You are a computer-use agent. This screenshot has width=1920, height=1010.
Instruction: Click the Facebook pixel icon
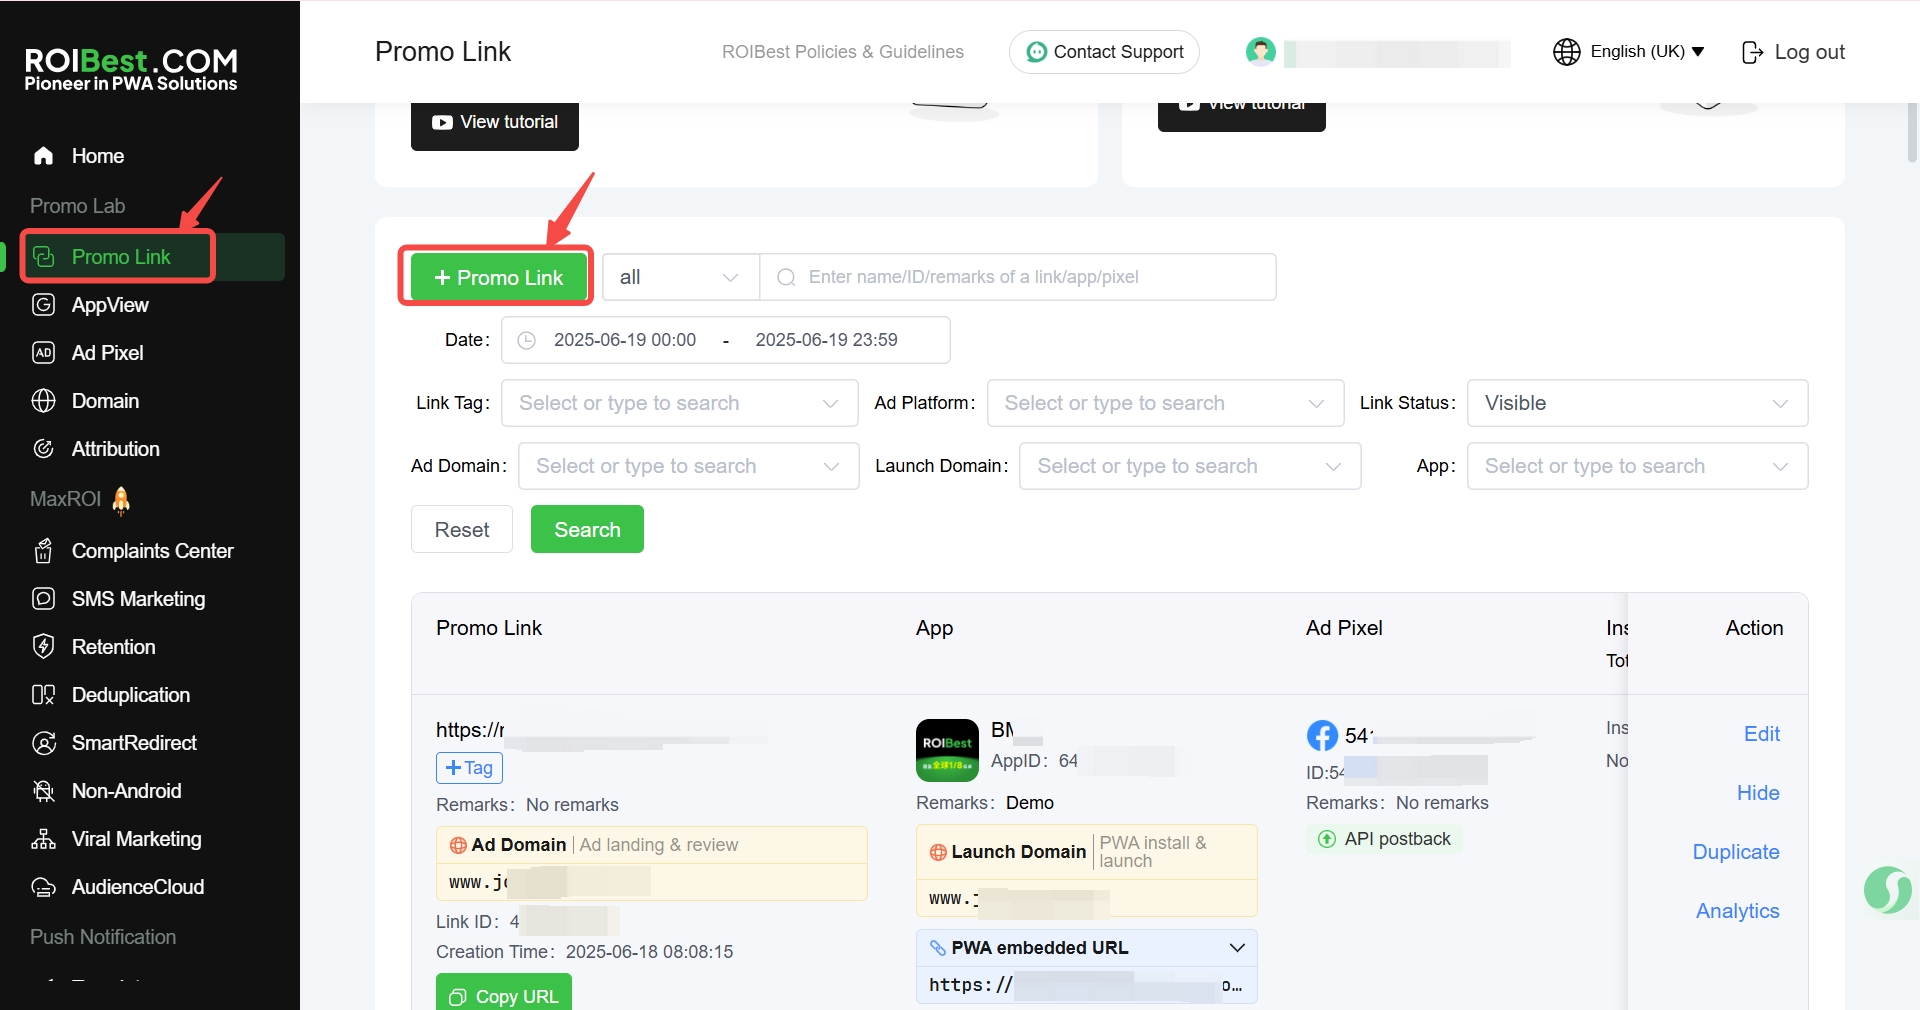(x=1322, y=736)
